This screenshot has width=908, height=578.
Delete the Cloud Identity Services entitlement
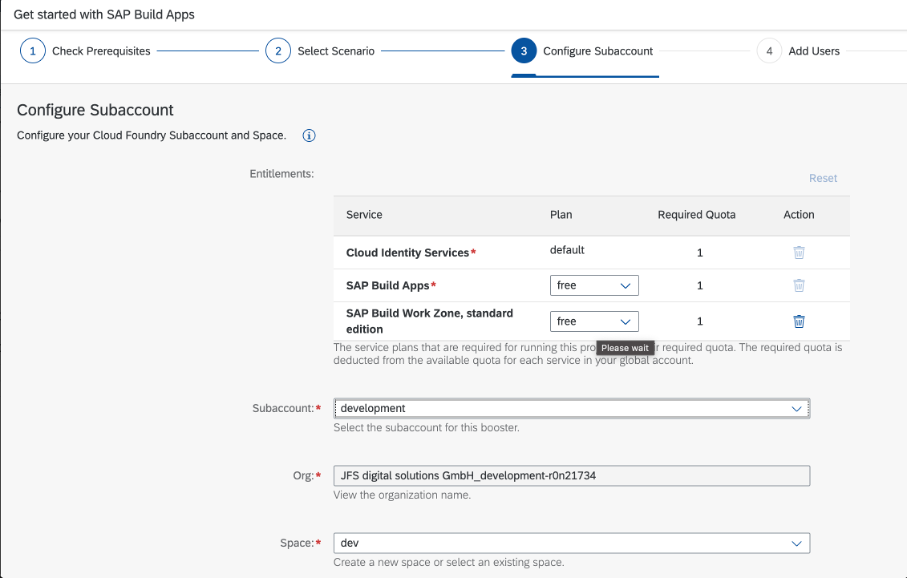coord(799,253)
